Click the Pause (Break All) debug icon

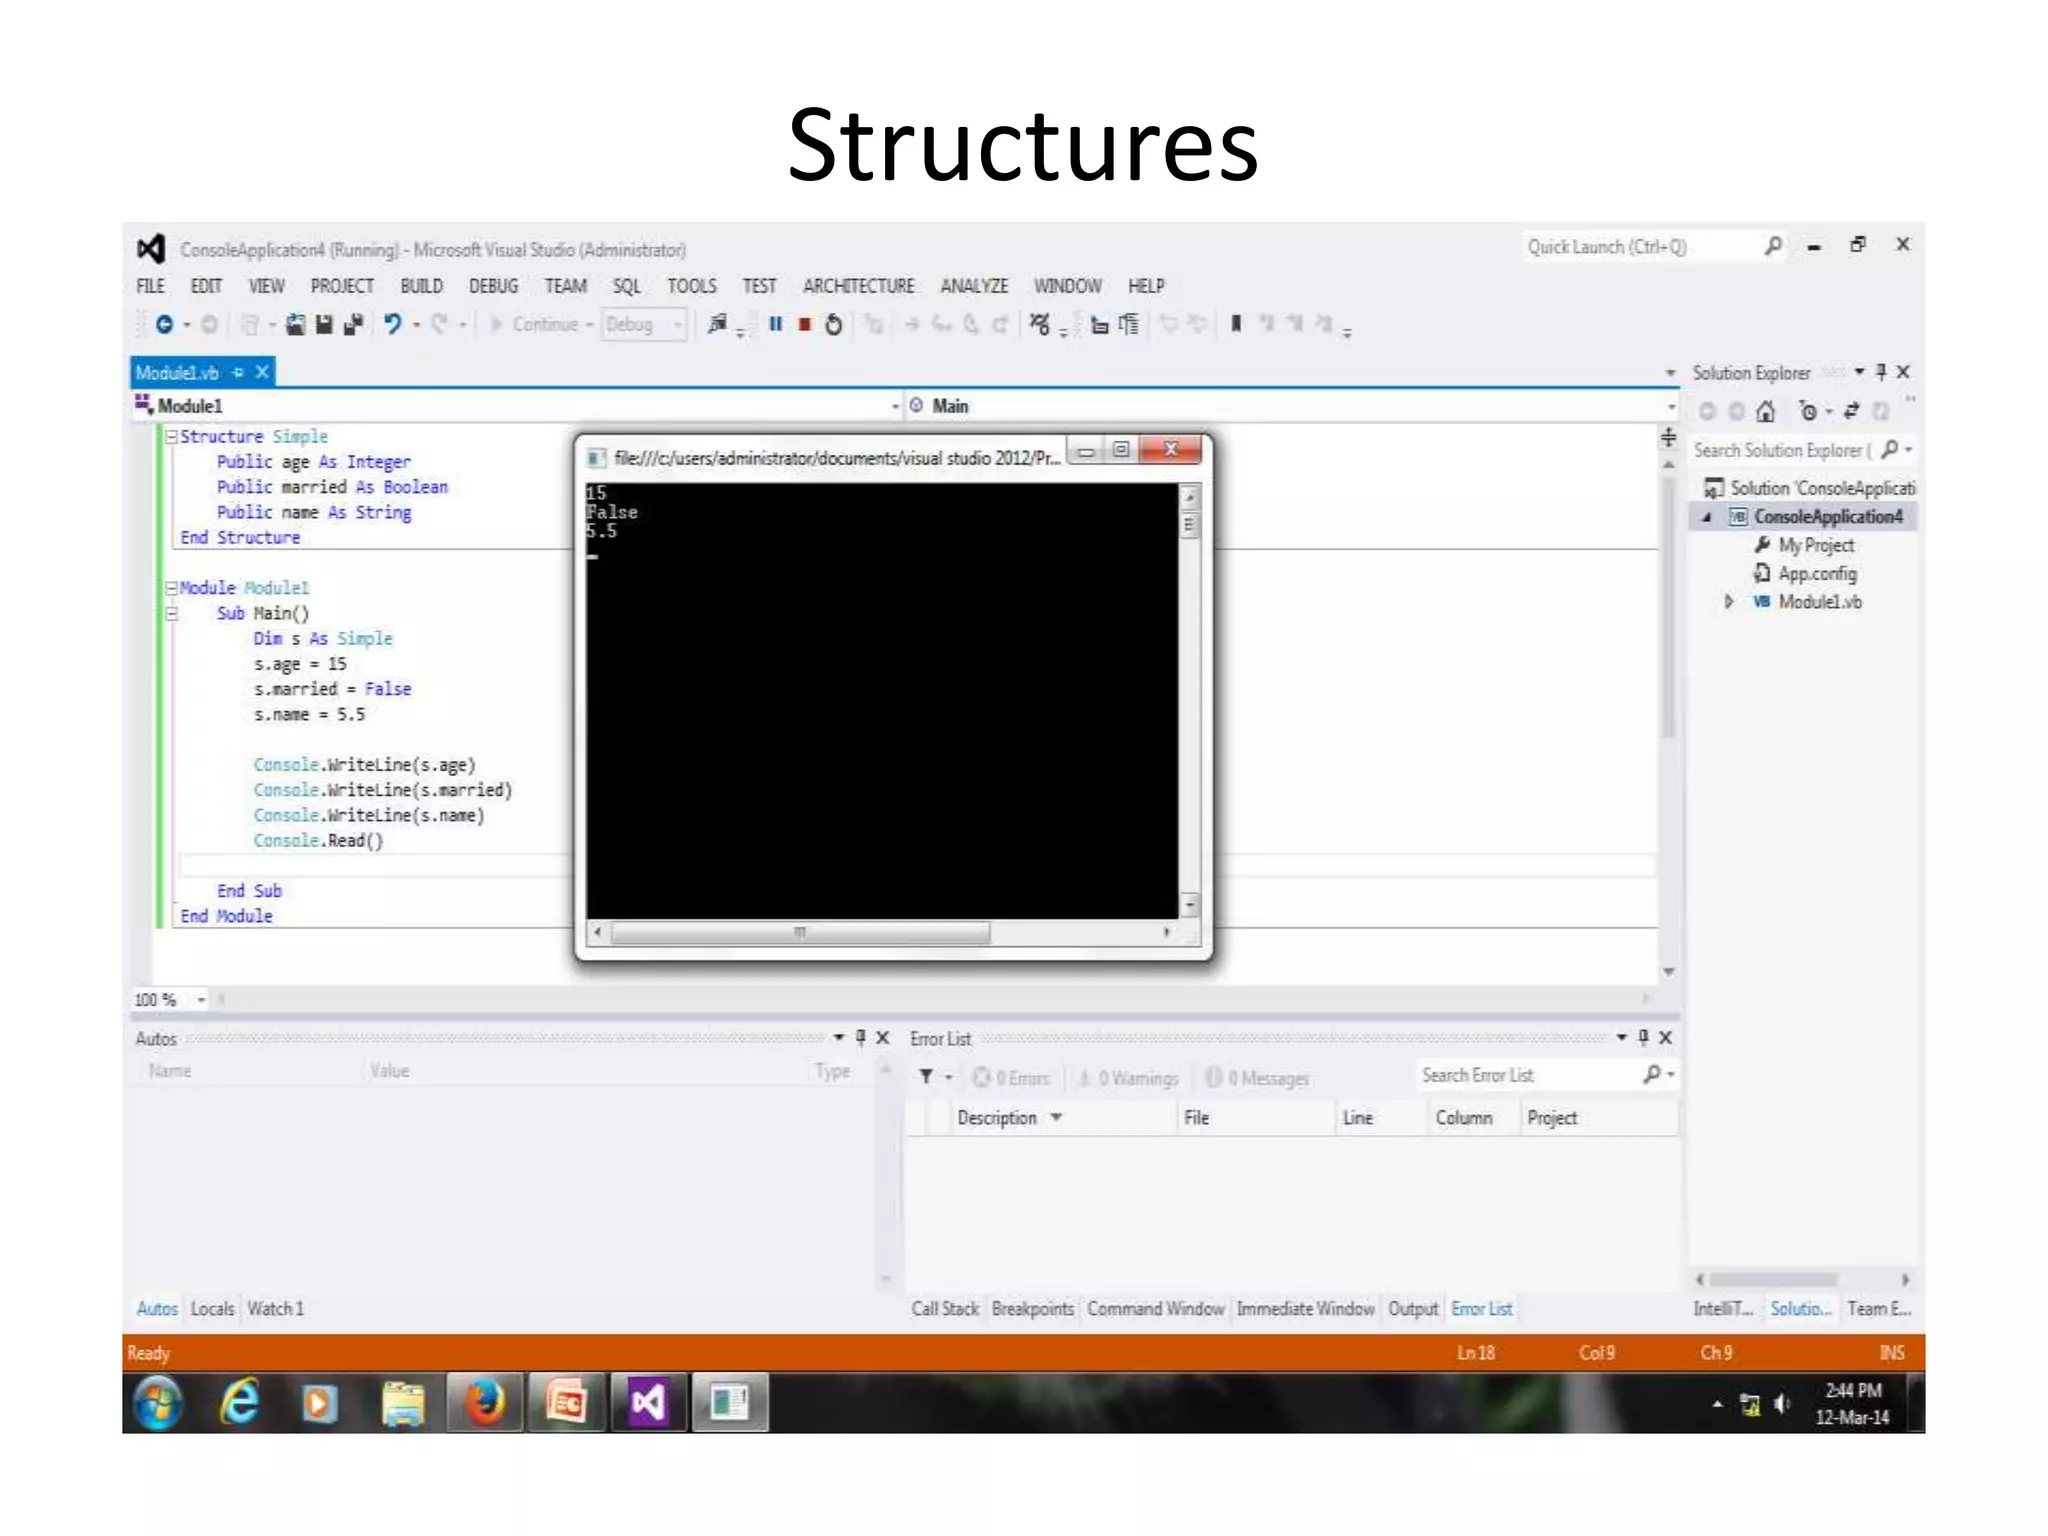tap(775, 324)
